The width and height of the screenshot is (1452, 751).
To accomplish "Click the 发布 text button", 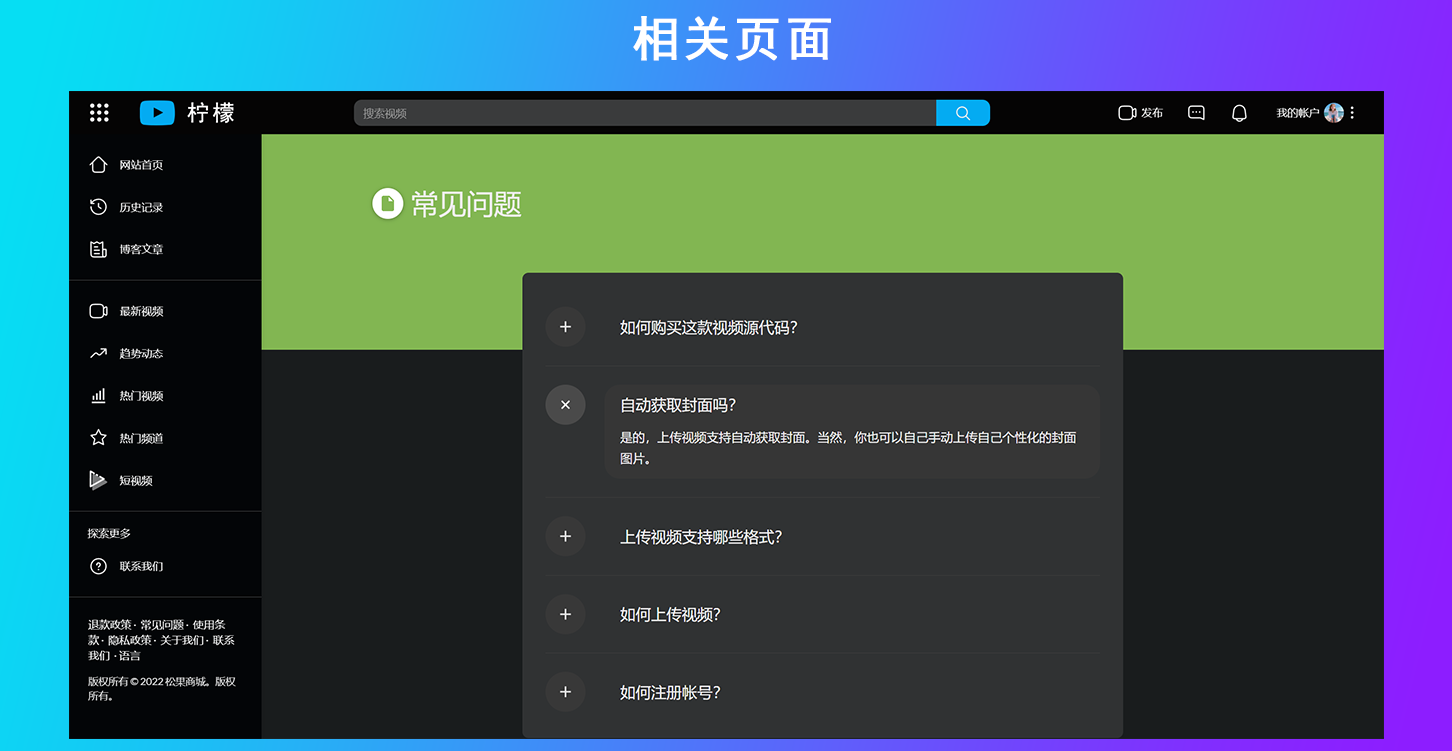I will pyautogui.click(x=1152, y=113).
